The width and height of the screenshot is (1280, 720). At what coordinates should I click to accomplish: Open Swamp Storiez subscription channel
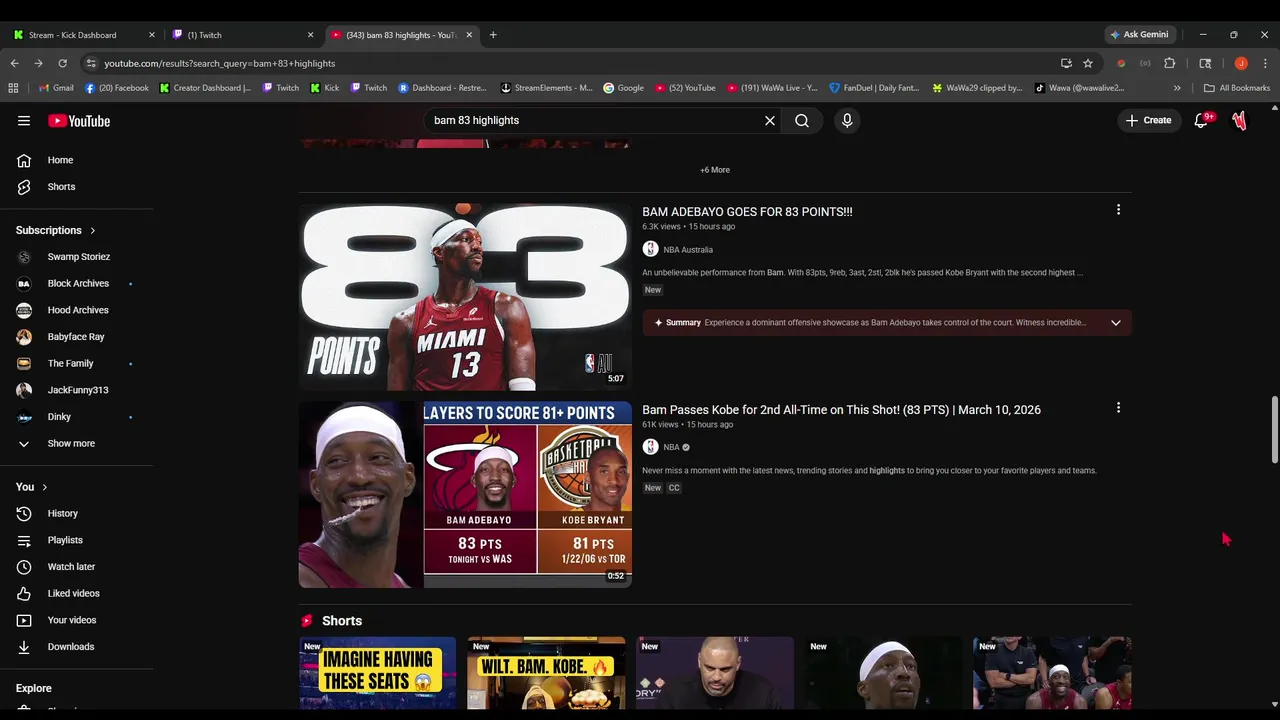pyautogui.click(x=77, y=257)
